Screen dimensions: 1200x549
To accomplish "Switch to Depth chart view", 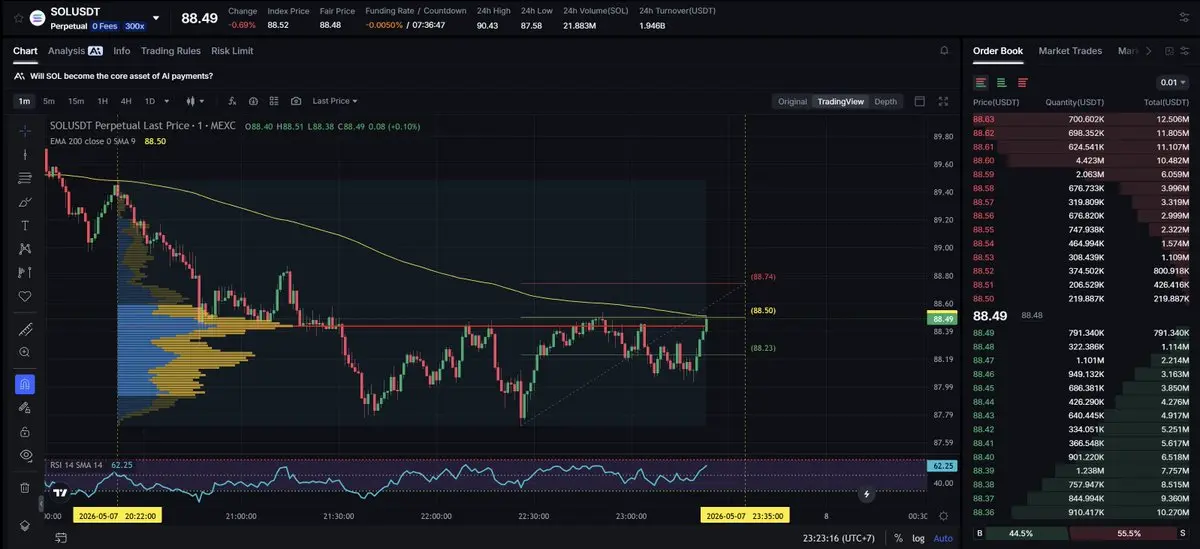I will click(886, 101).
